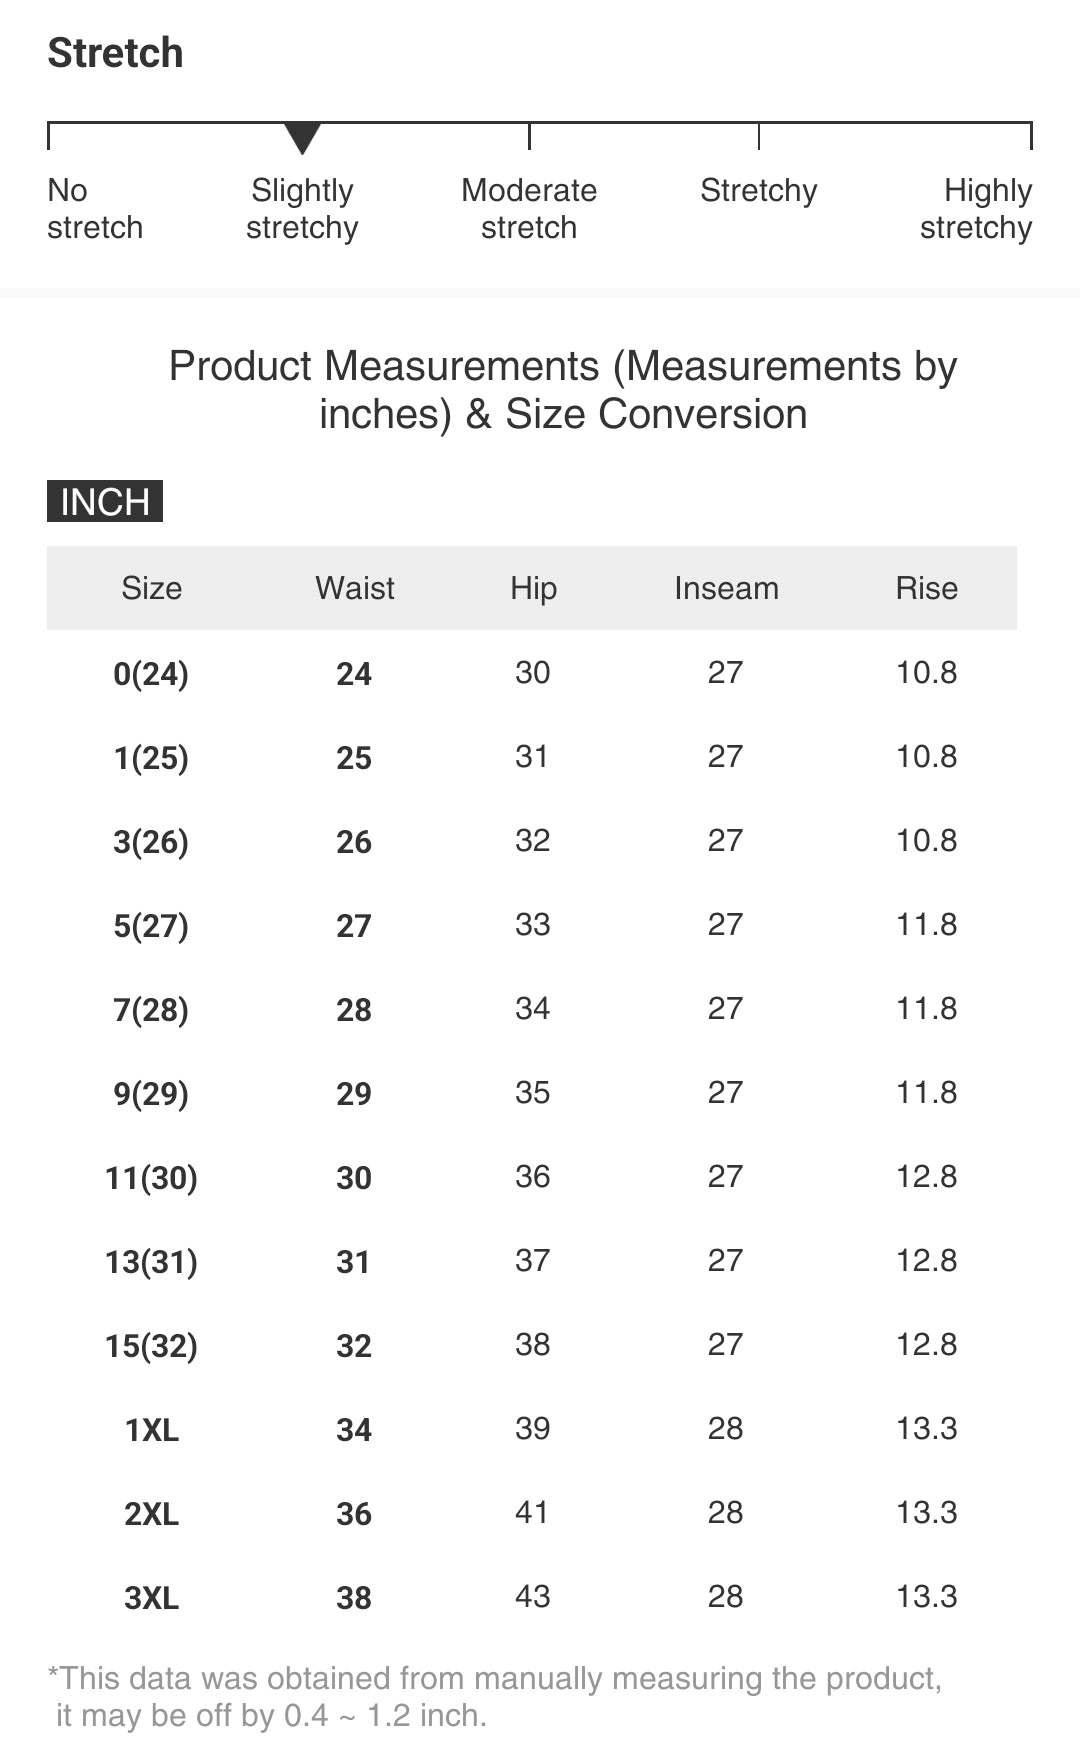Click the Rise column header

926,588
